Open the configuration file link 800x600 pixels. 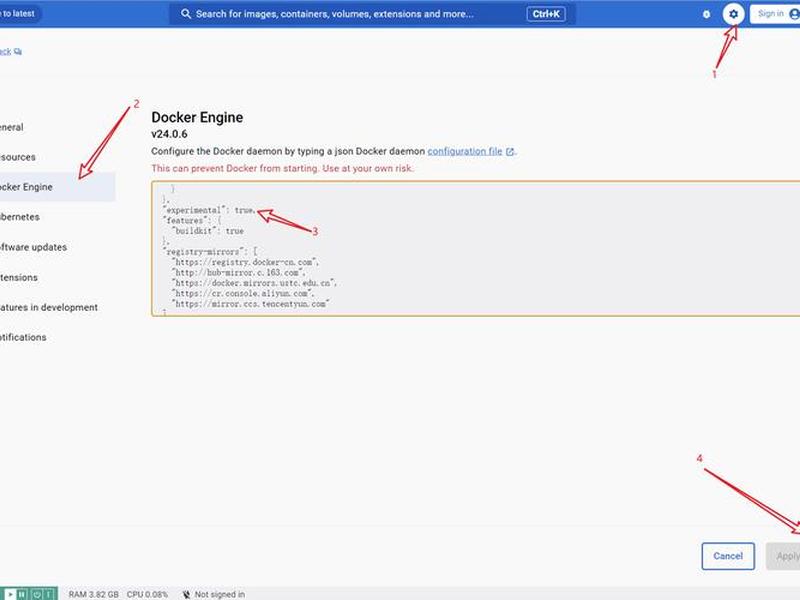point(465,151)
